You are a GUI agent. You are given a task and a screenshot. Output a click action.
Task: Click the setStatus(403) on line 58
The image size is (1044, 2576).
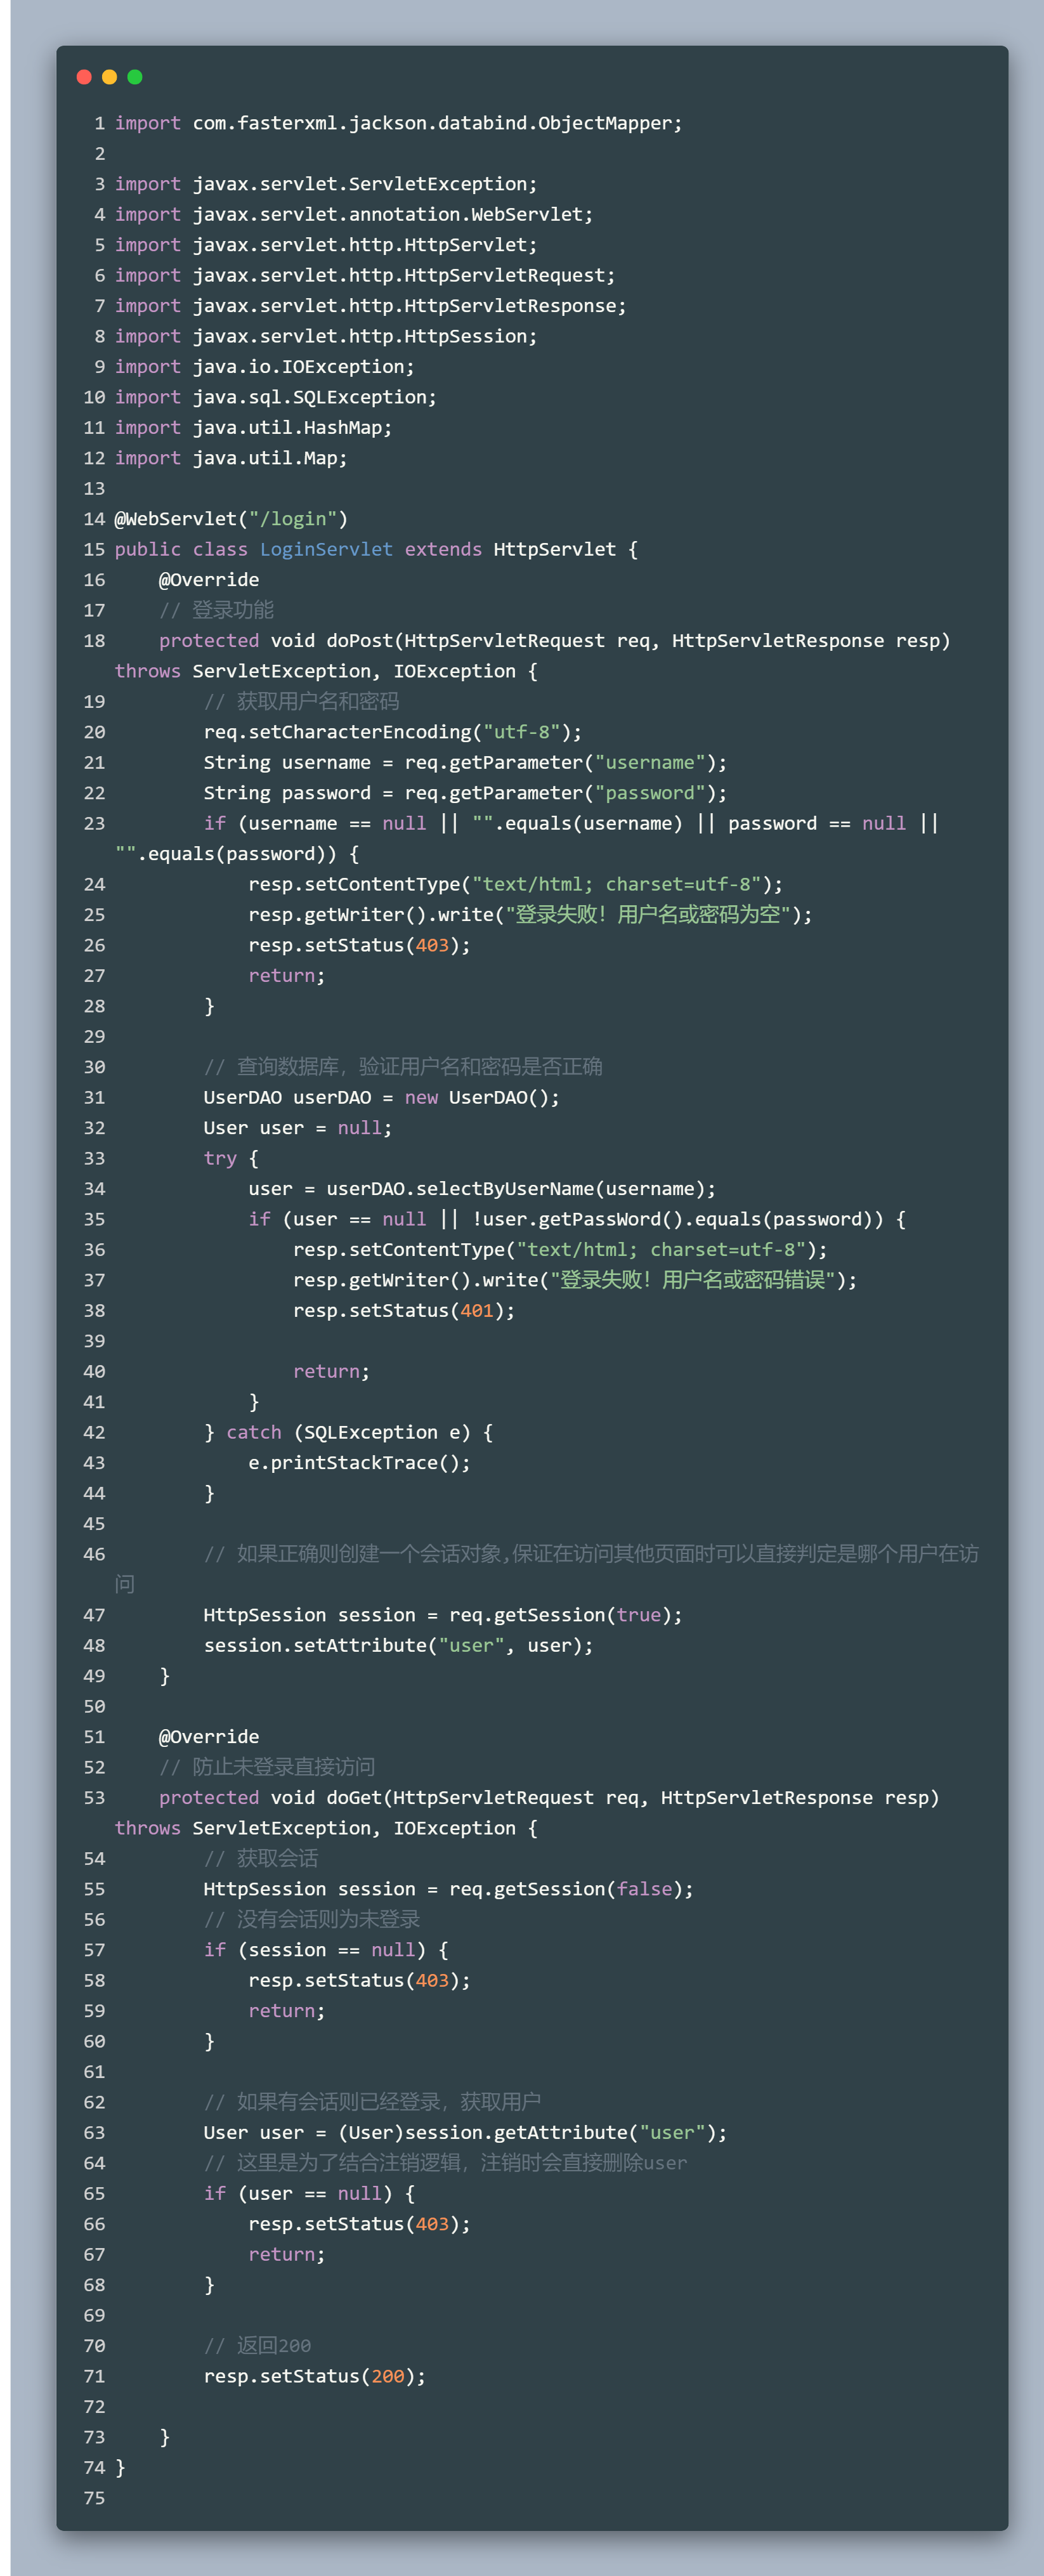pyautogui.click(x=360, y=1980)
